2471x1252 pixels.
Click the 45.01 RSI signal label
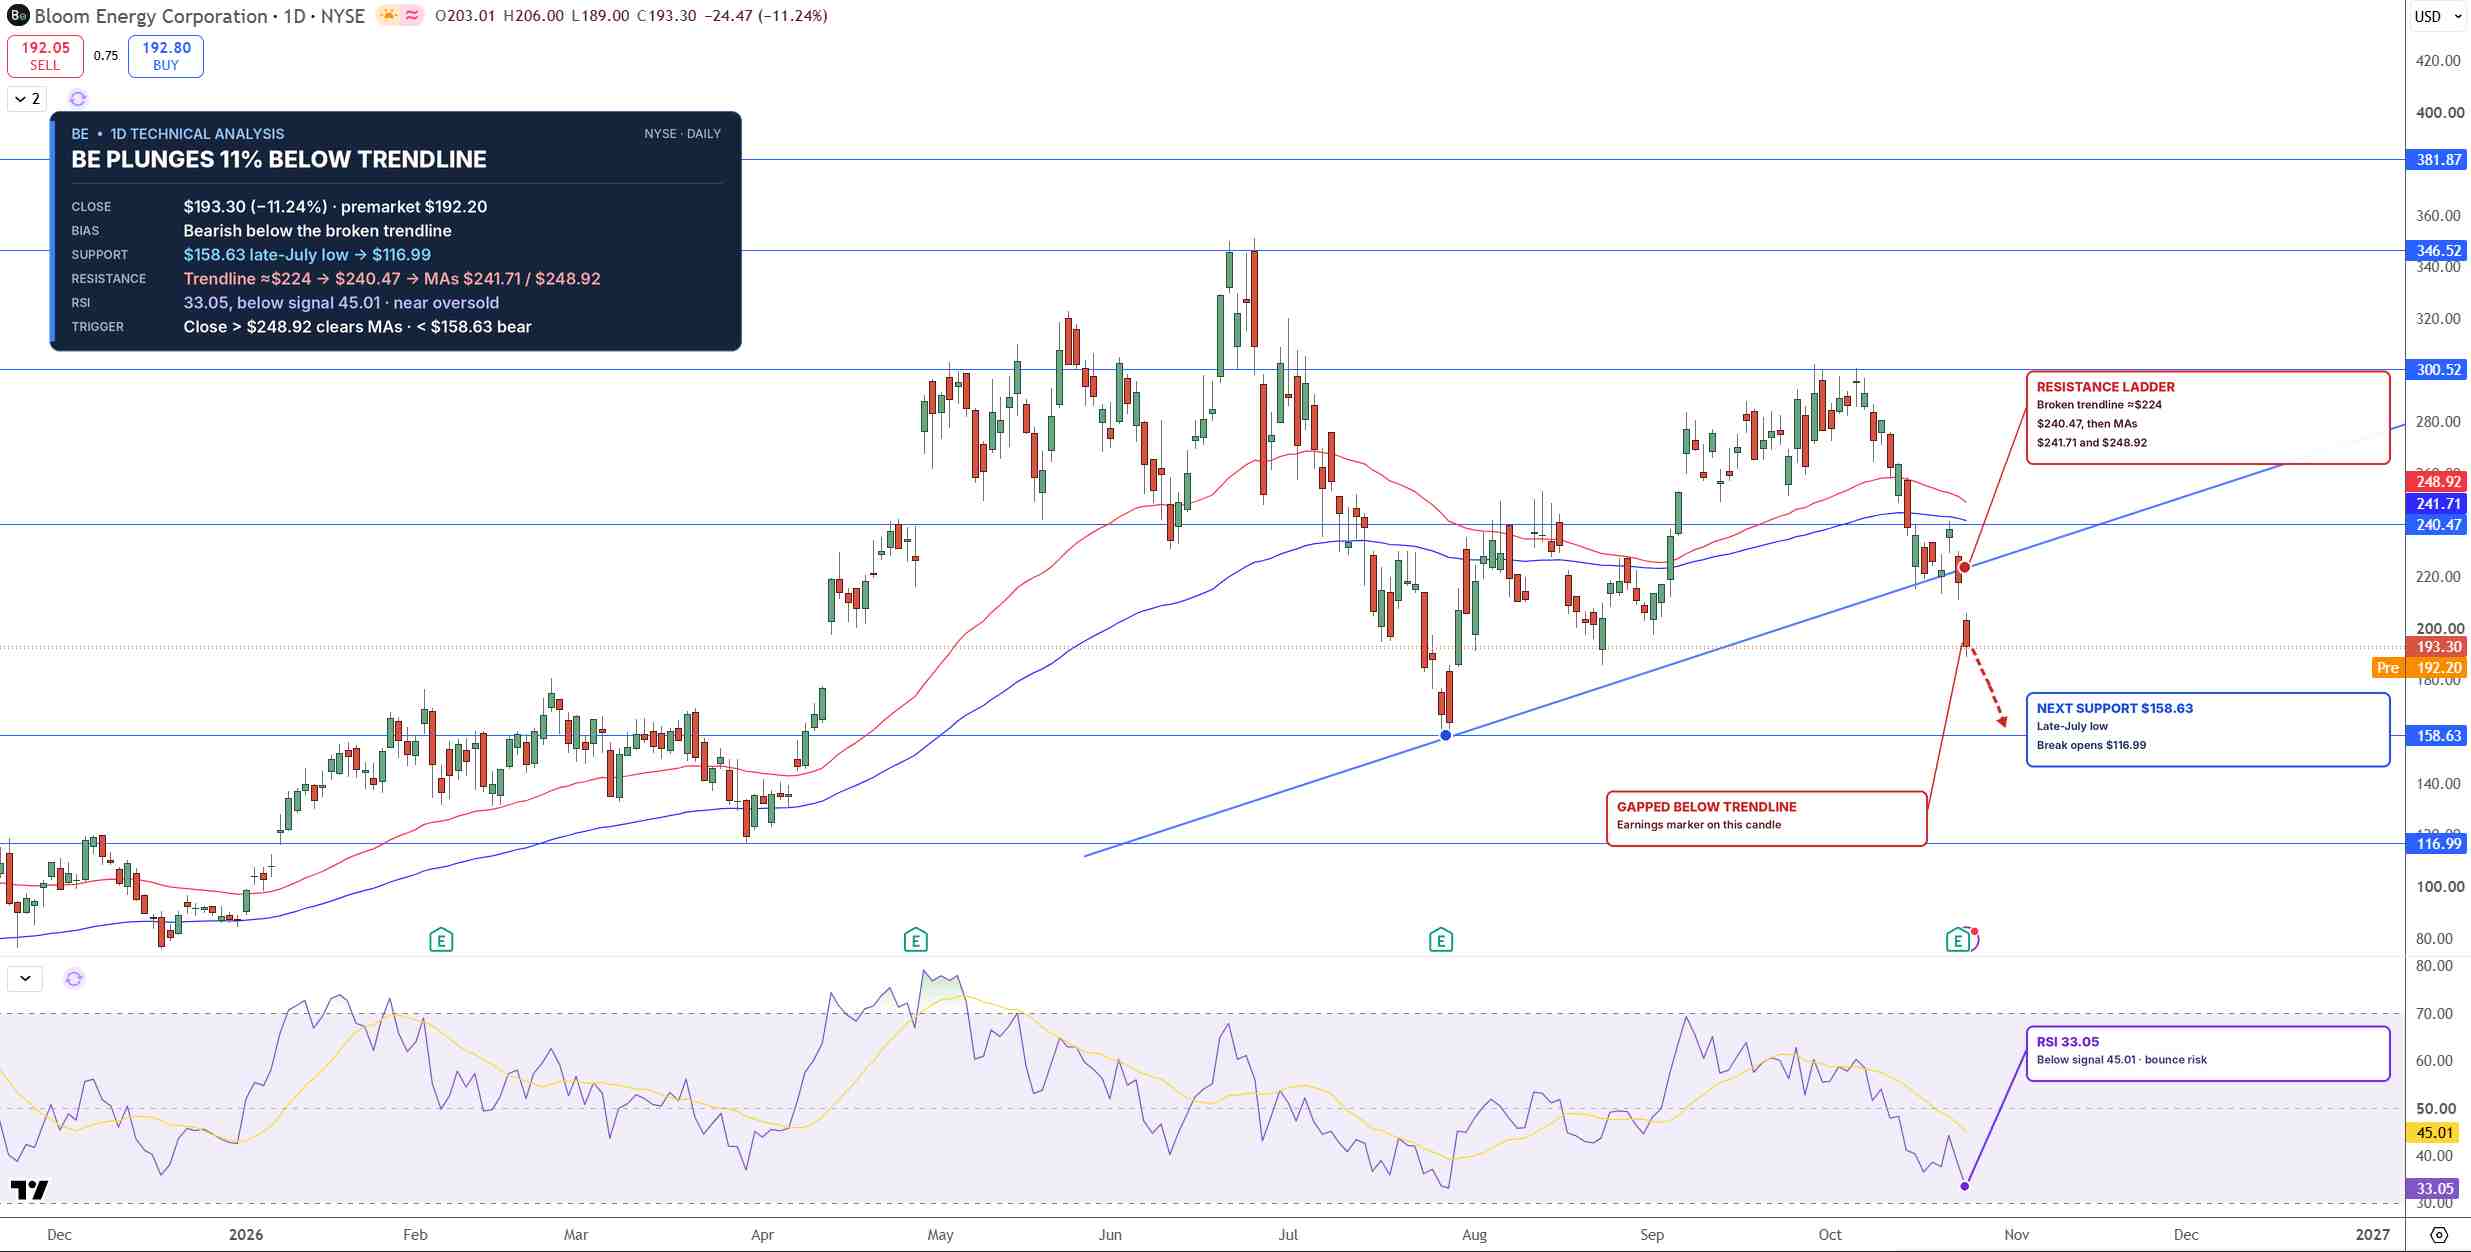tap(2434, 1133)
